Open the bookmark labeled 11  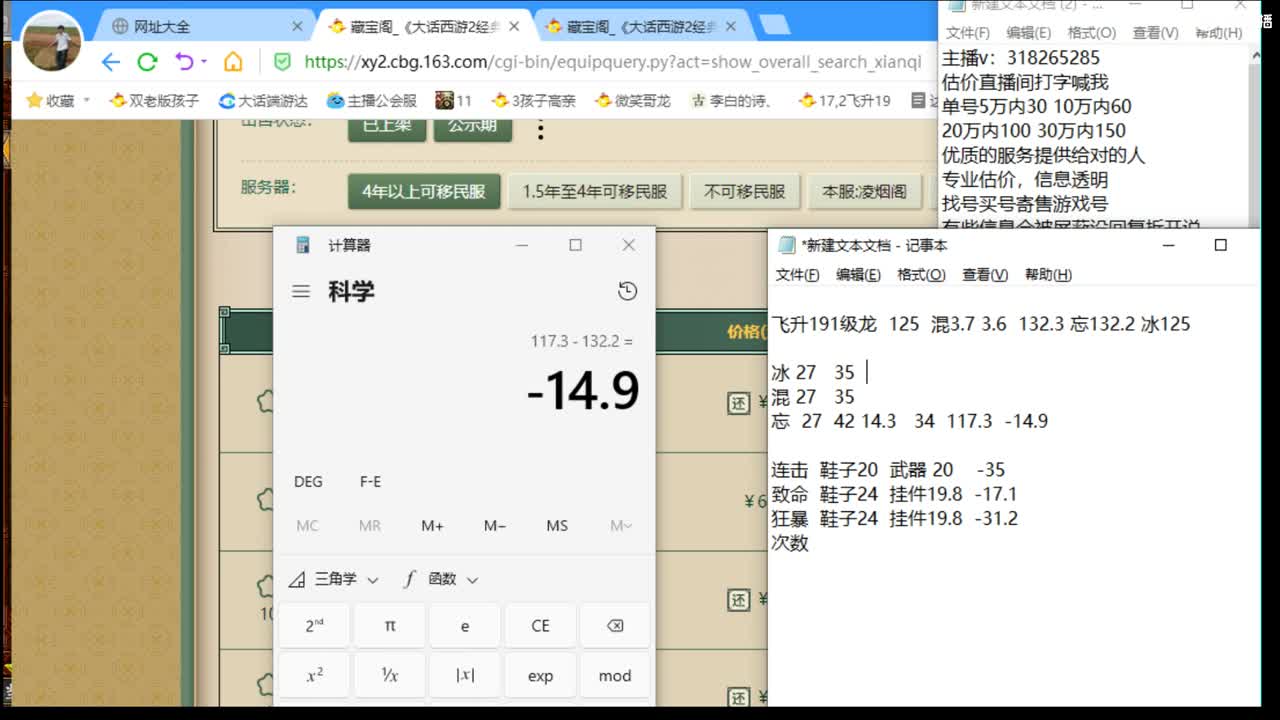[453, 100]
